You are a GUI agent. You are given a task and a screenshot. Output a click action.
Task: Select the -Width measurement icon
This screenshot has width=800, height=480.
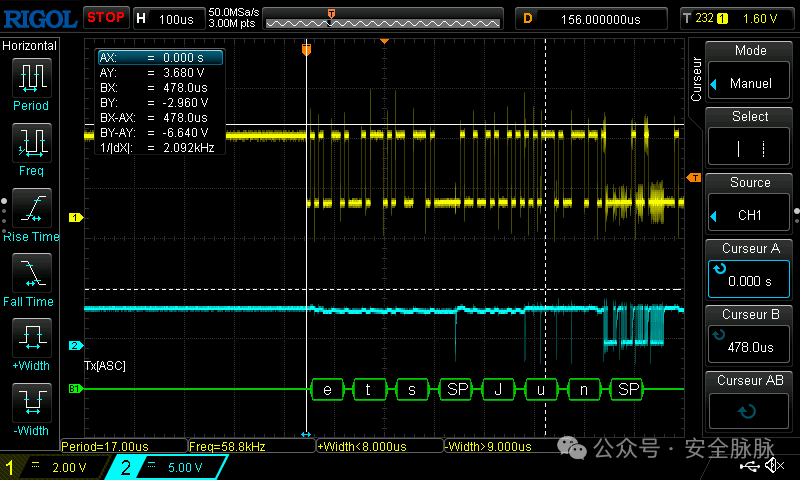tap(32, 402)
